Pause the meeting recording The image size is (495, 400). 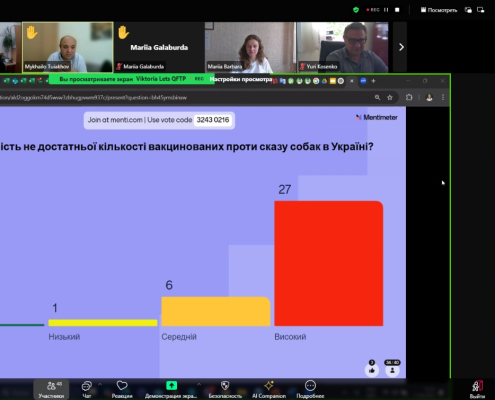[x=386, y=10]
